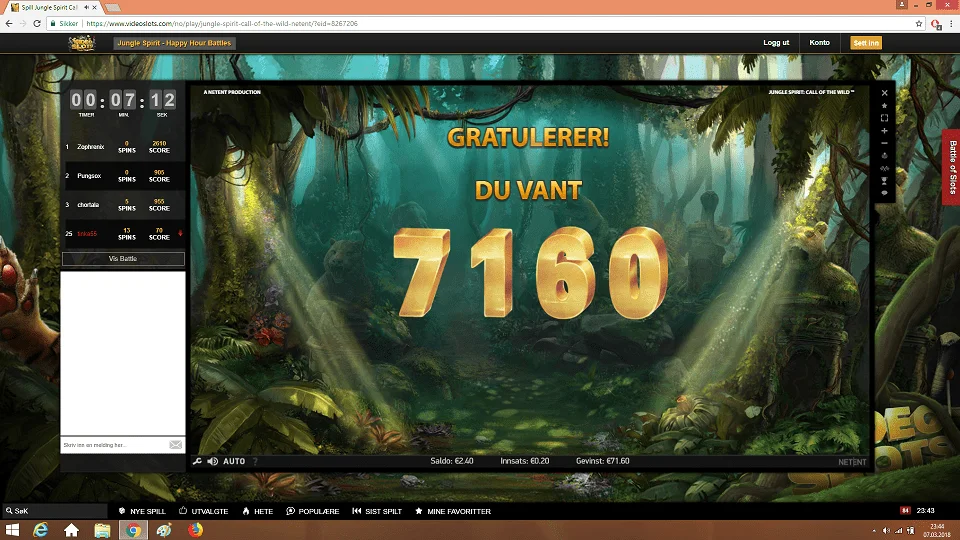960x540 pixels.
Task: Click the 7160 win amount
Action: click(x=530, y=273)
